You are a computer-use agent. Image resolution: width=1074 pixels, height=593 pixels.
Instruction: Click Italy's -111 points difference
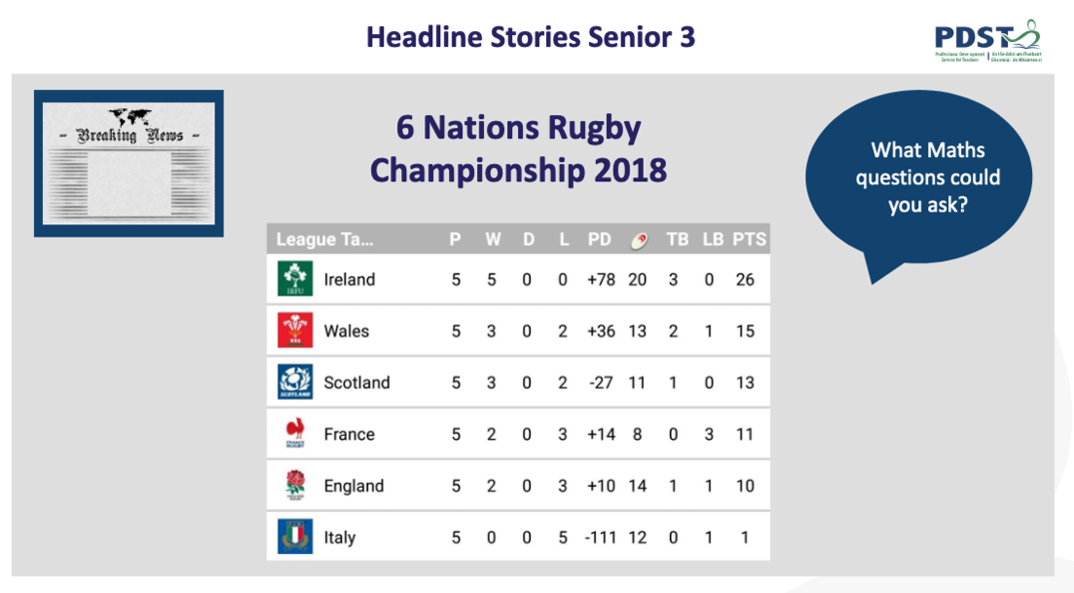601,538
